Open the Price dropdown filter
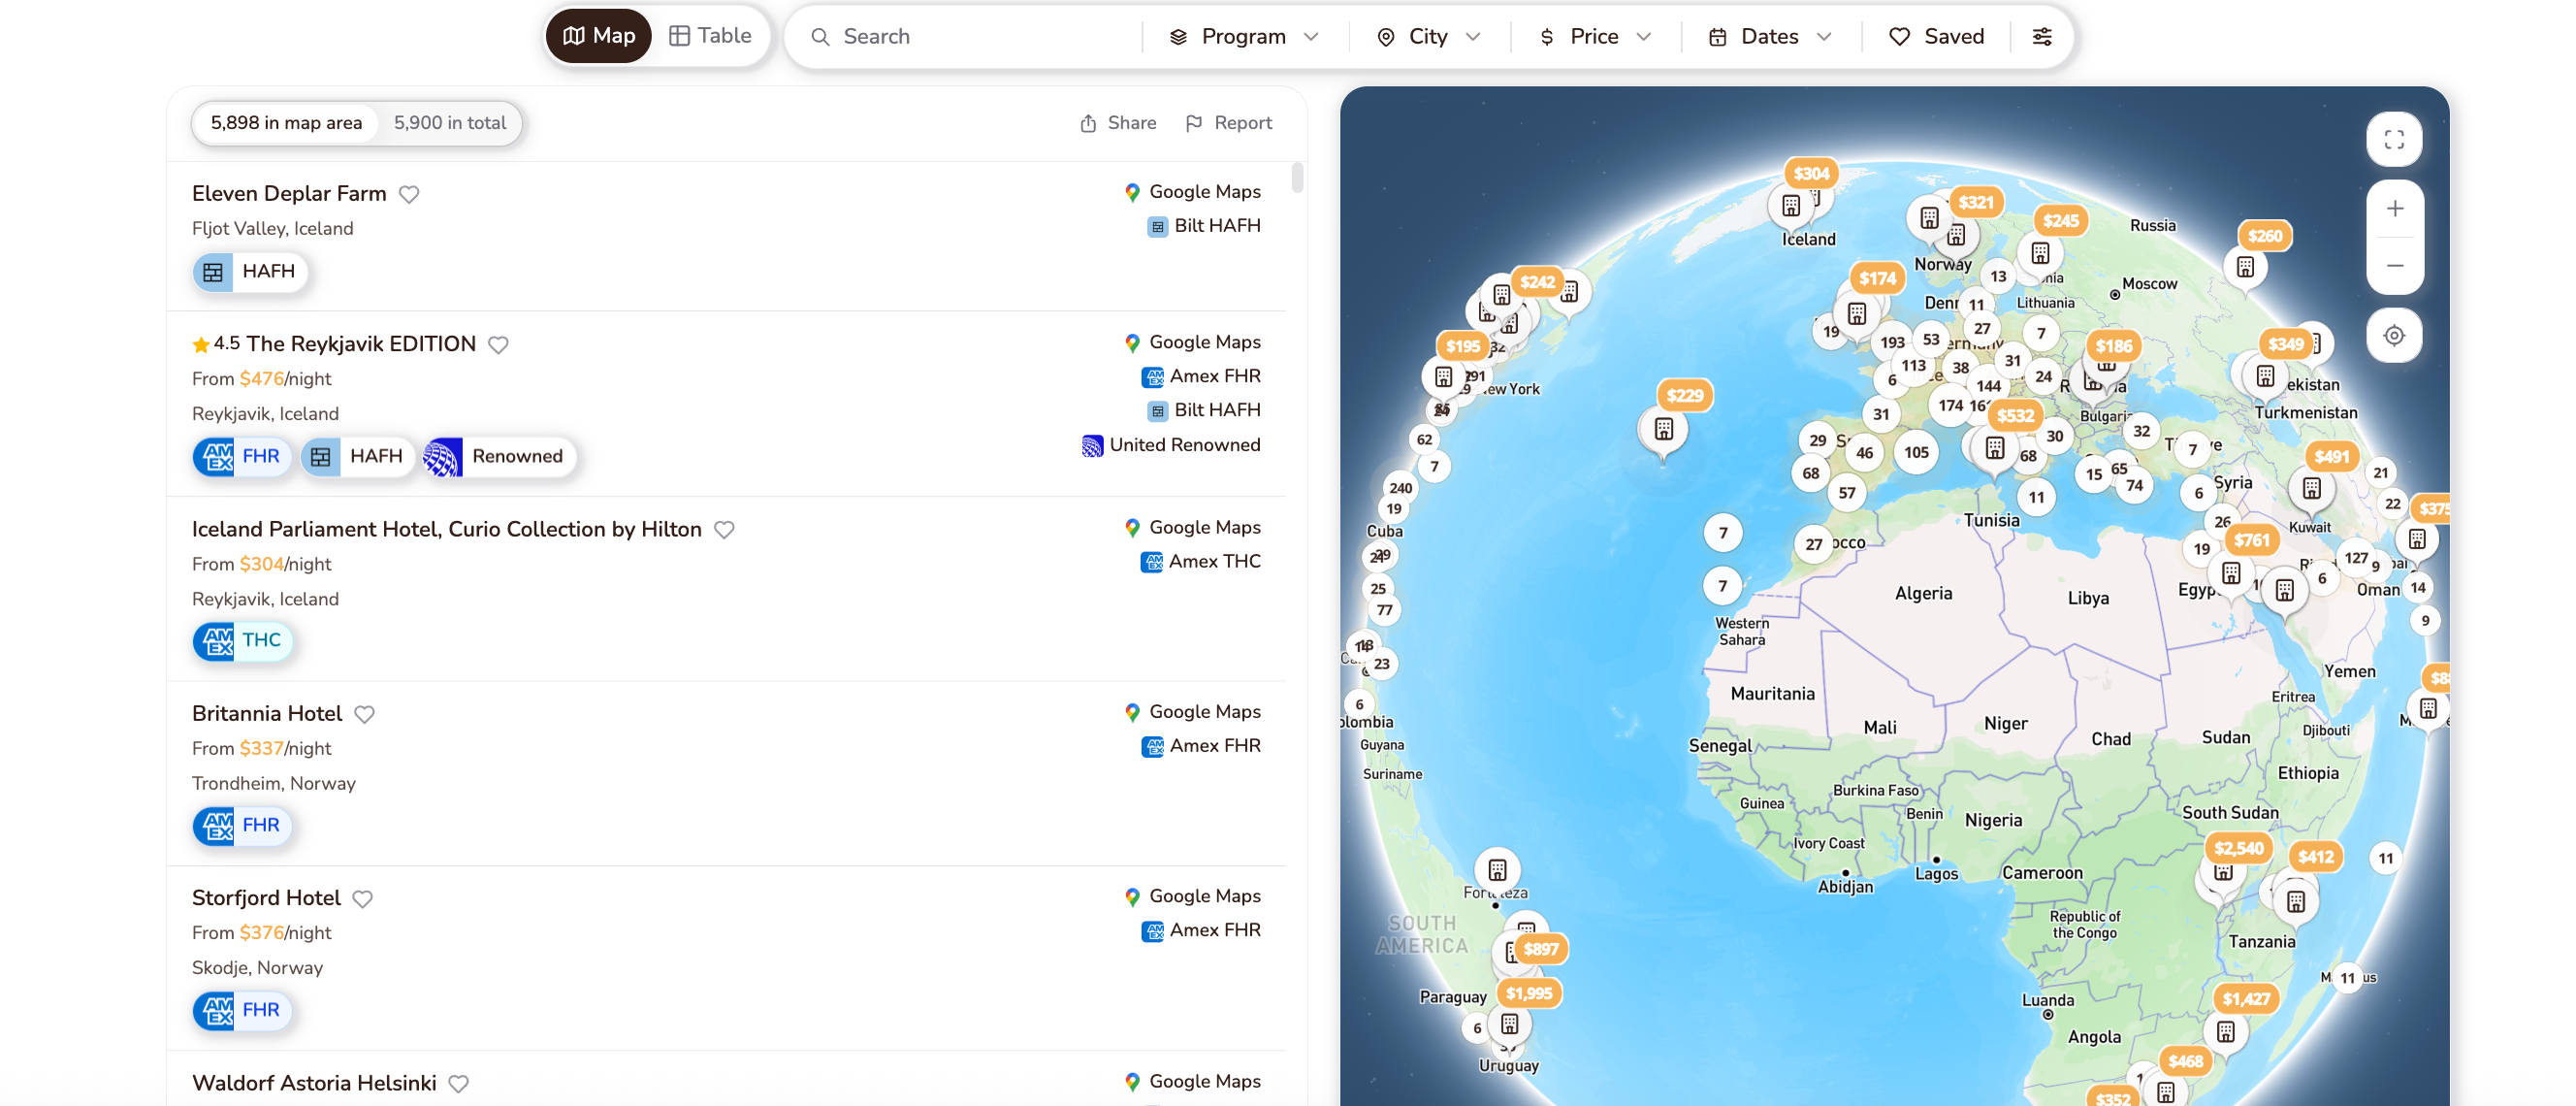 (x=1594, y=36)
